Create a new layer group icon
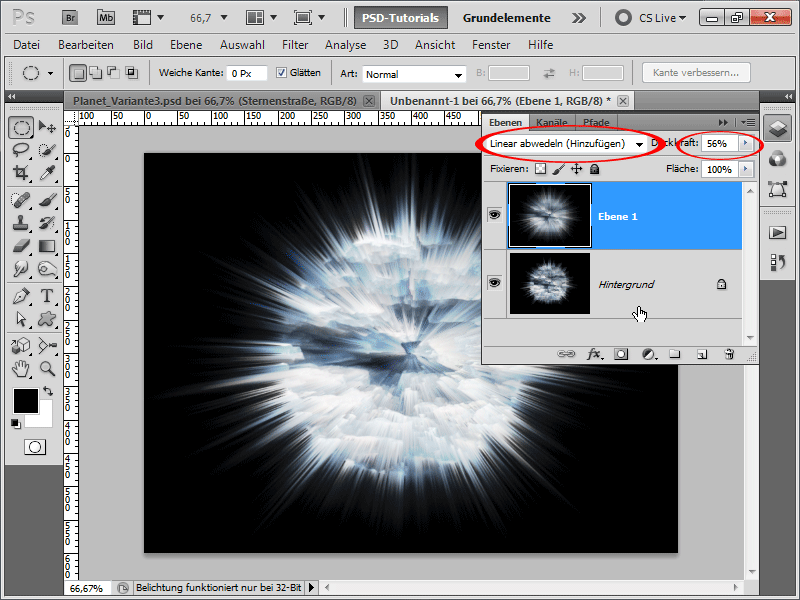 674,354
